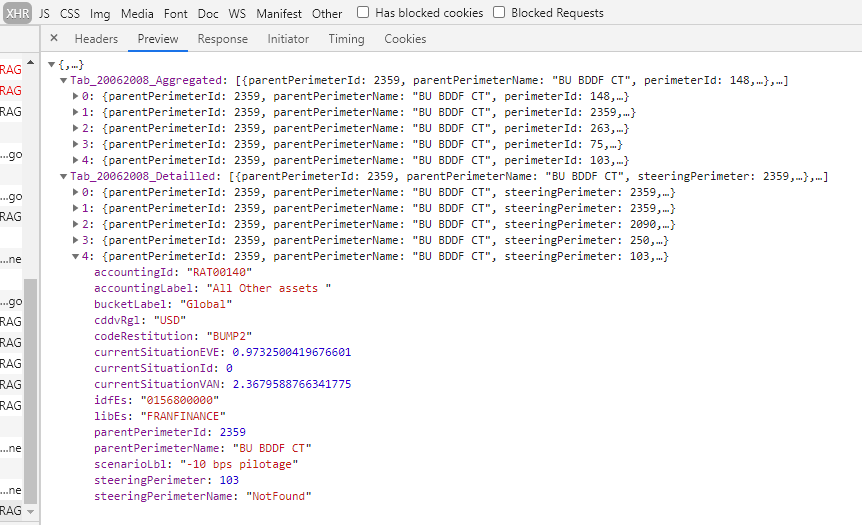
Task: Open the Initiator tab
Action: 288,39
